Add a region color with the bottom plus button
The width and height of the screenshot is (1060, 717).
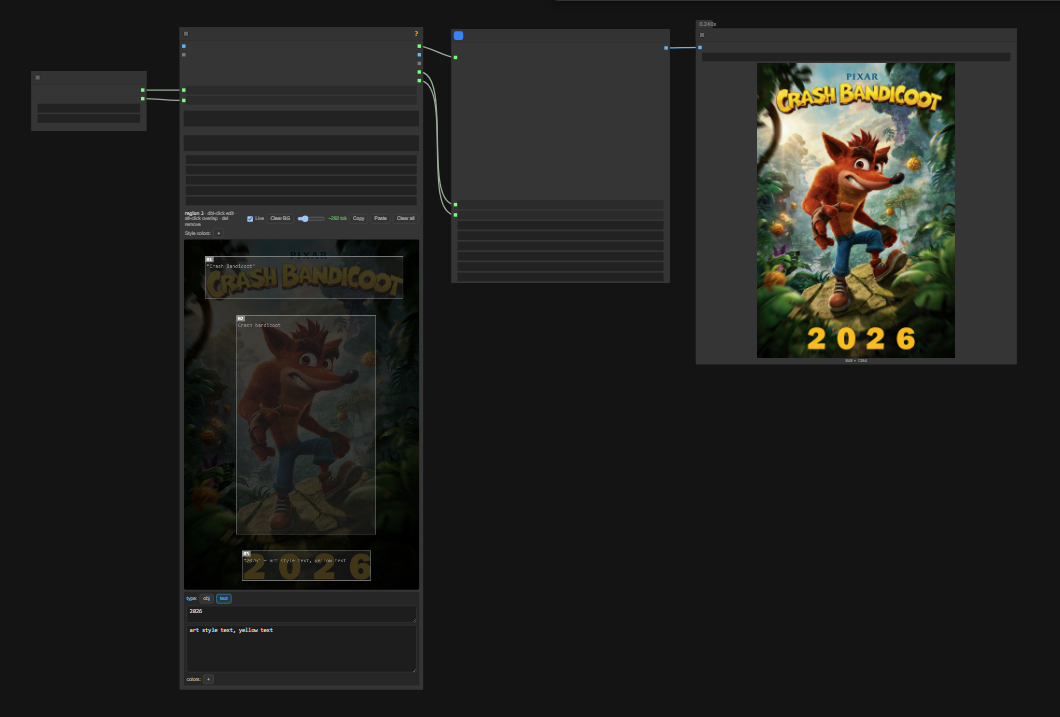(x=208, y=679)
